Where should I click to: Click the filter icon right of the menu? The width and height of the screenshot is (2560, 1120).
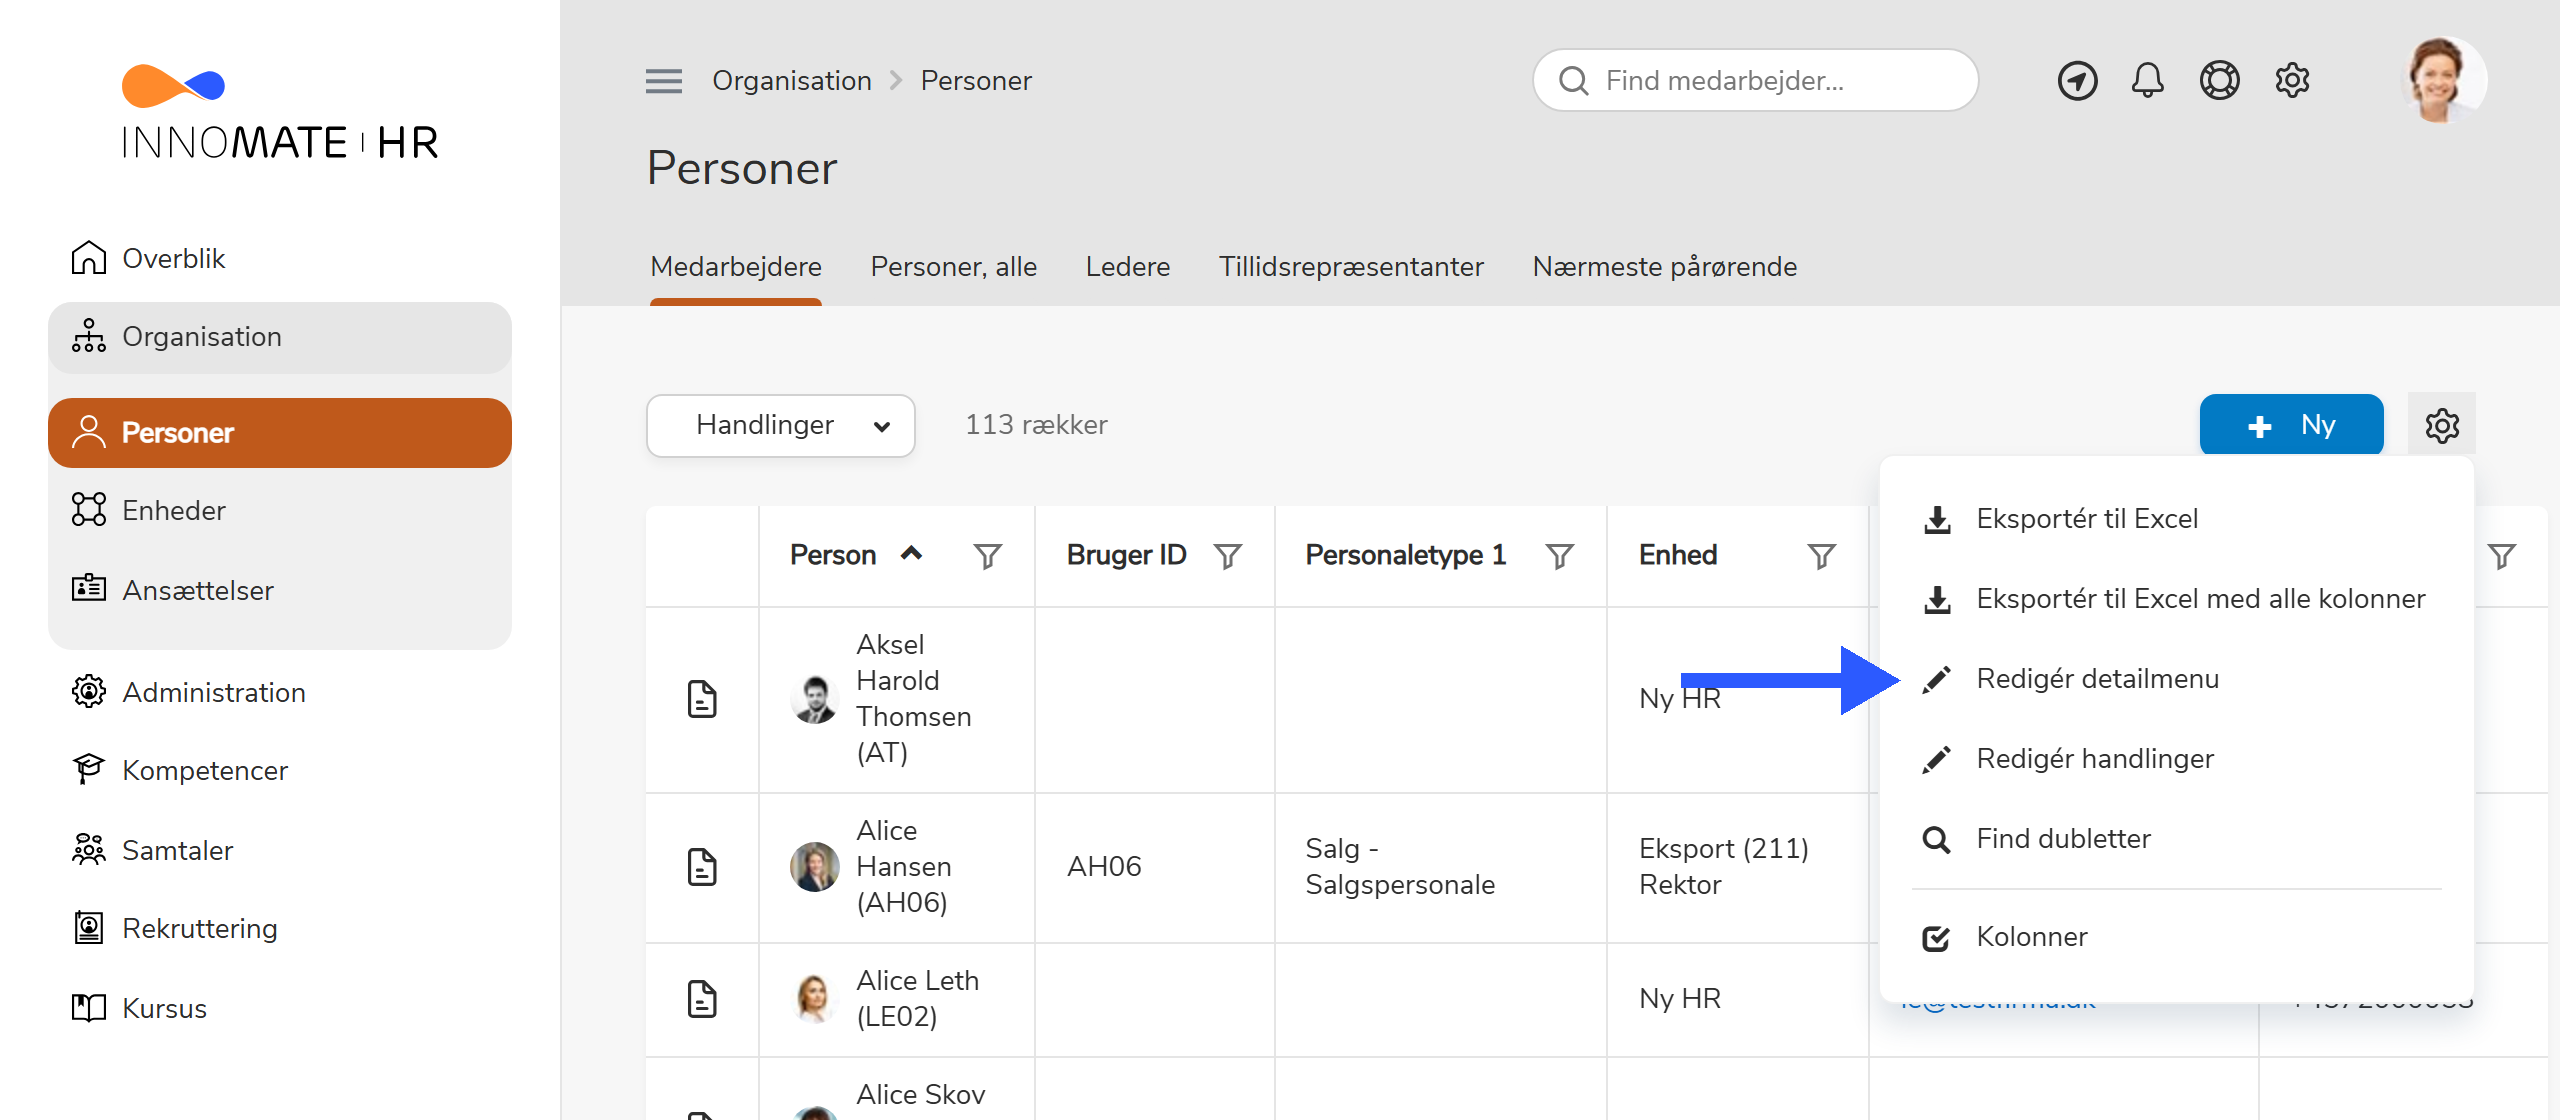(2502, 556)
